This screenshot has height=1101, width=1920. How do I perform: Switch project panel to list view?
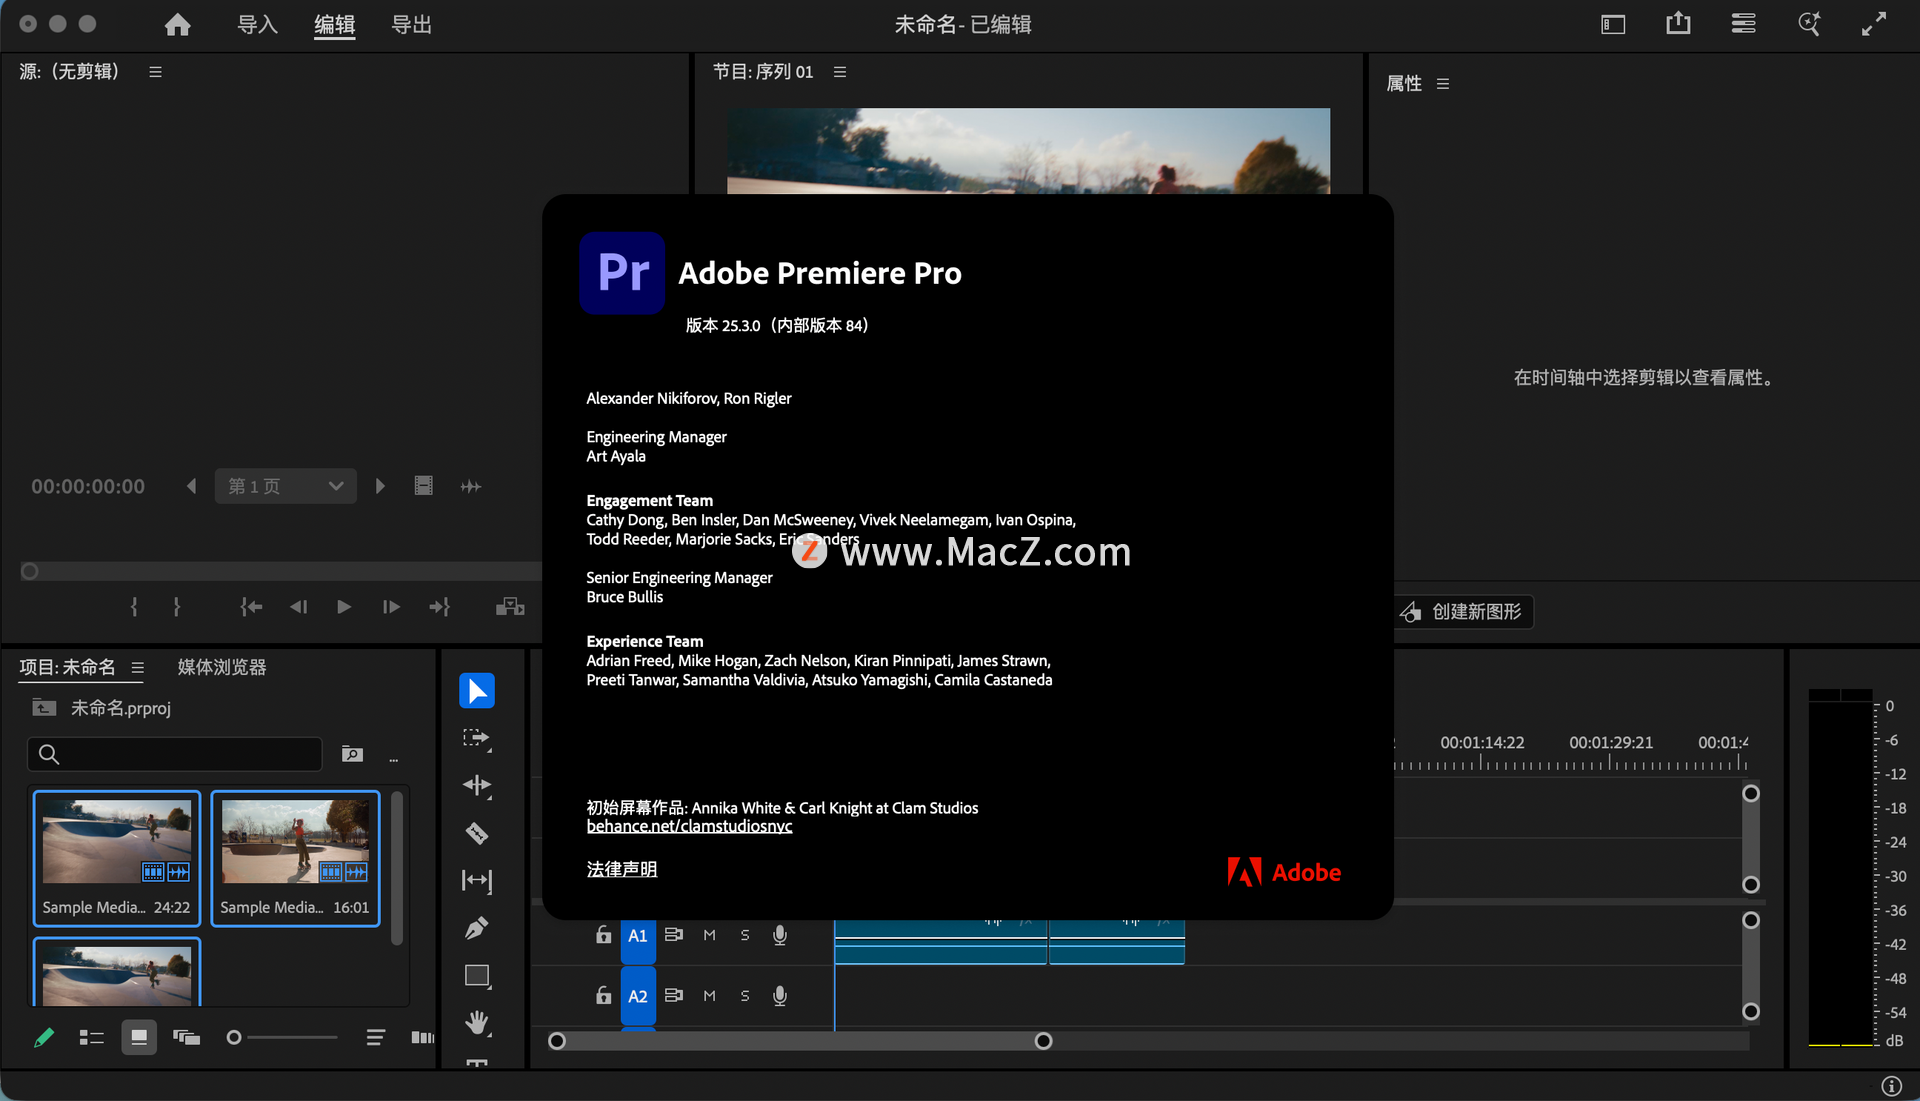(x=92, y=1037)
